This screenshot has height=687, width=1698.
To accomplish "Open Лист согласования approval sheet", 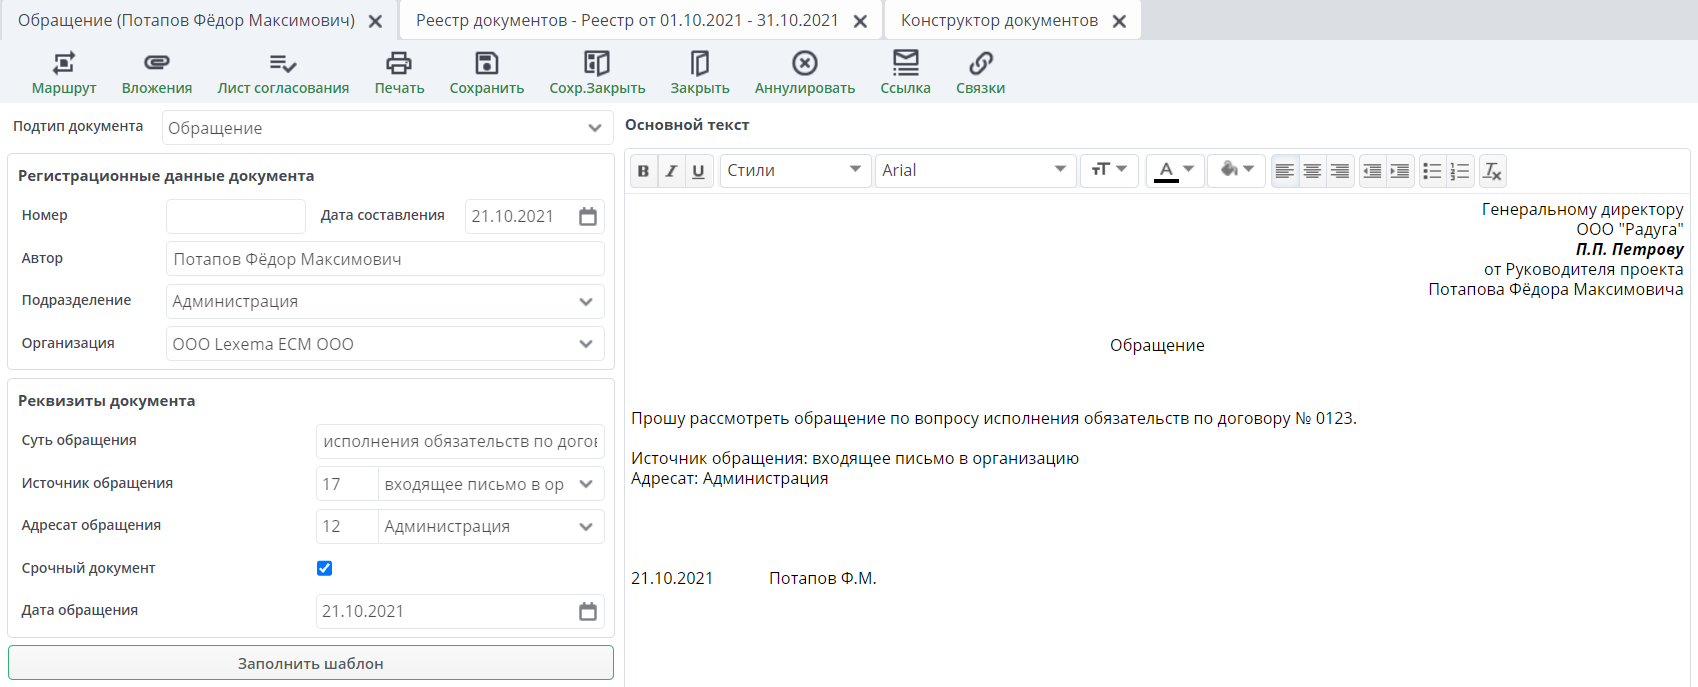I will (283, 74).
